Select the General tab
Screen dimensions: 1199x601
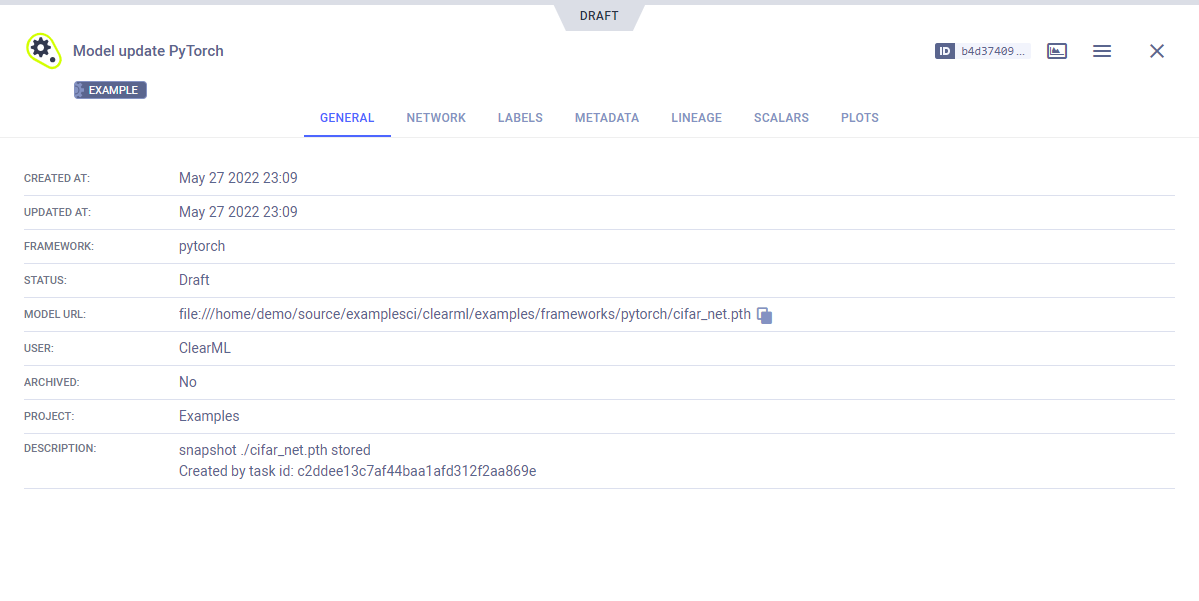(347, 118)
